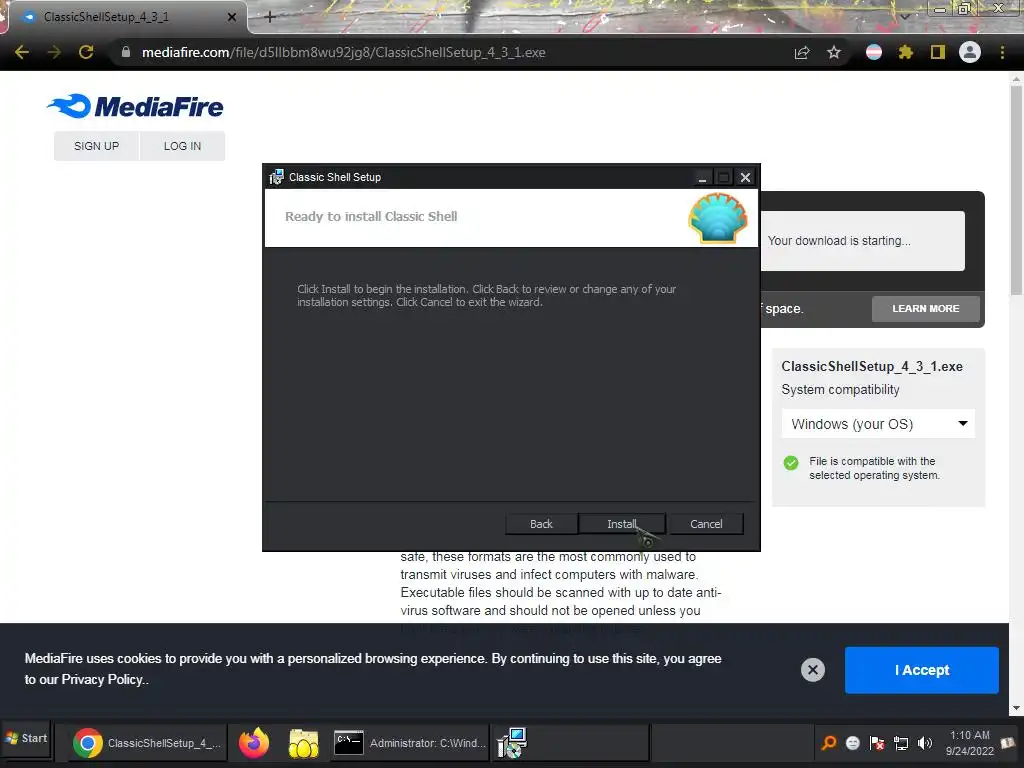
Task: Click the SIGN UP button
Action: (x=97, y=146)
